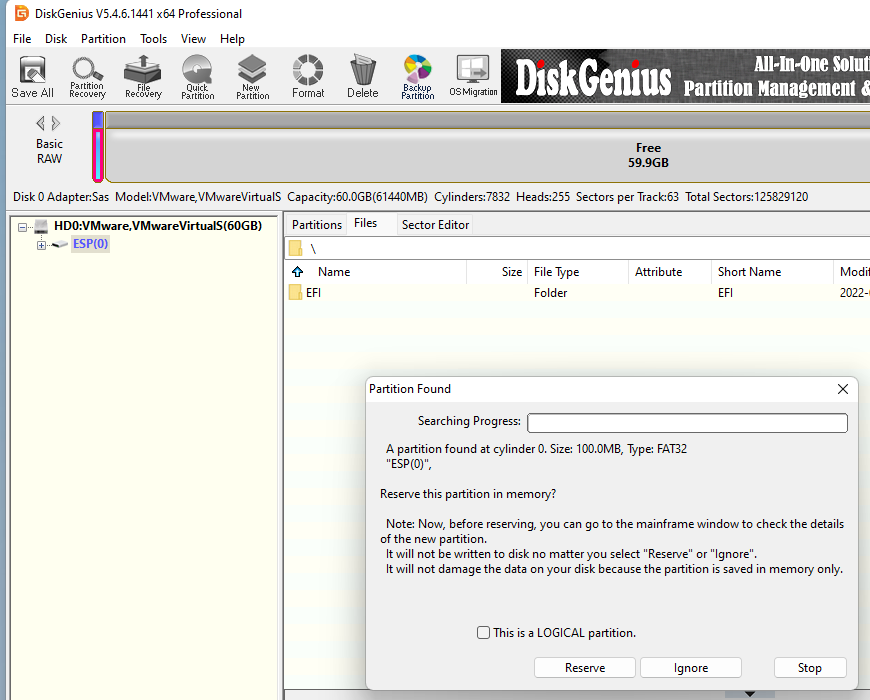Click the EFI folder icon
The image size is (870, 700).
[x=295, y=292]
